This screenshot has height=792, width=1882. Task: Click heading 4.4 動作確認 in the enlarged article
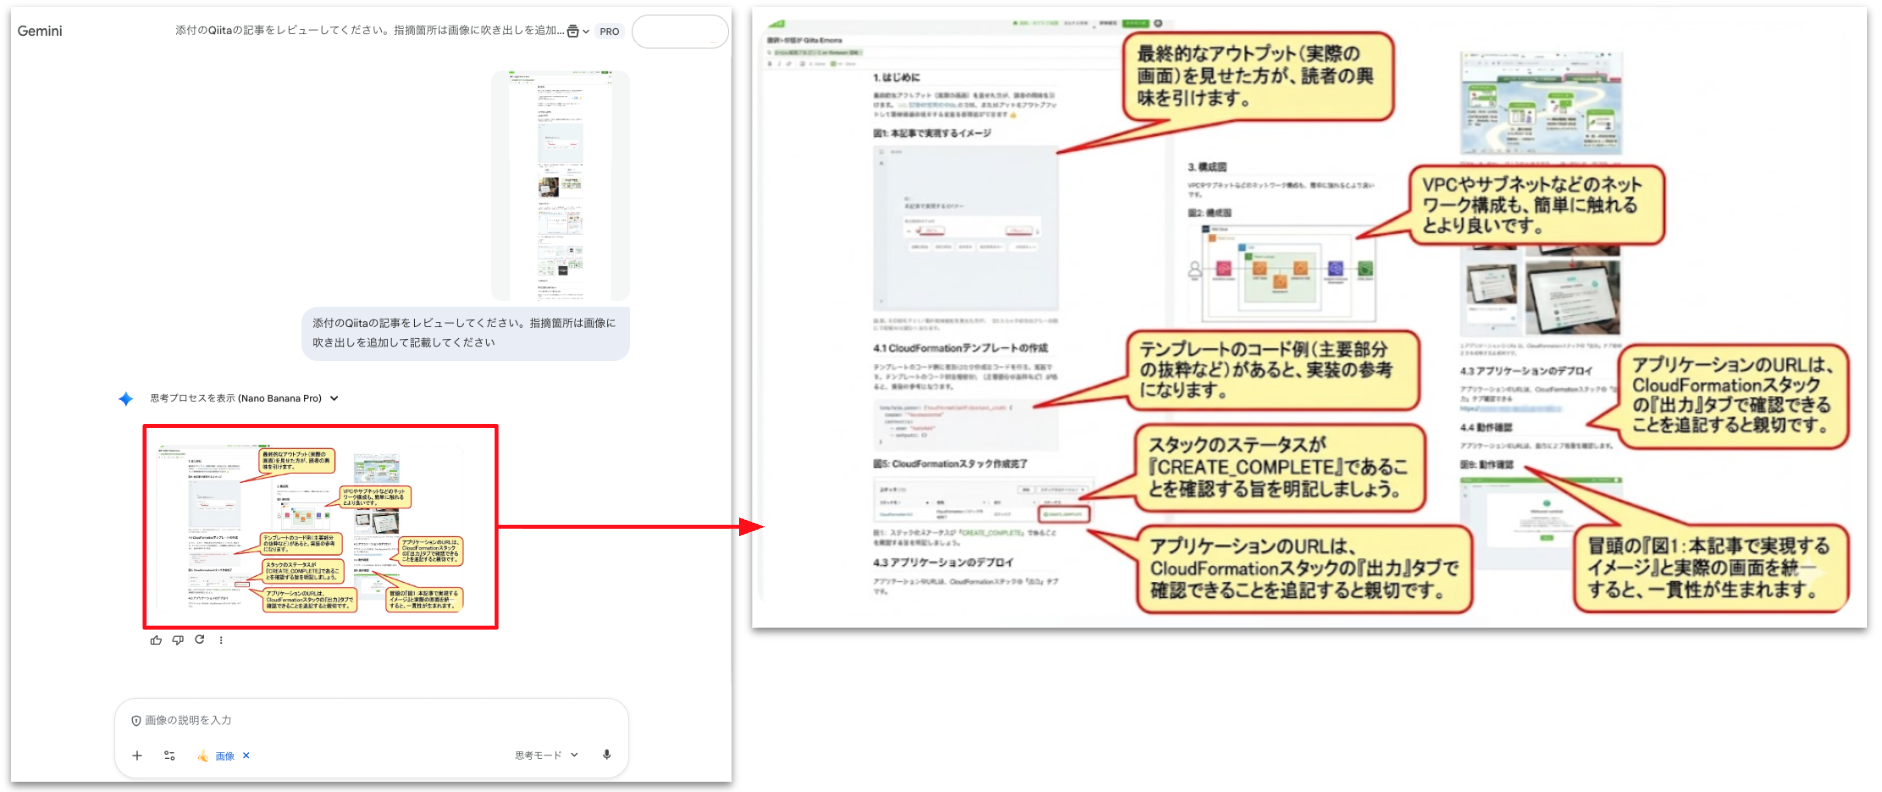point(1486,427)
